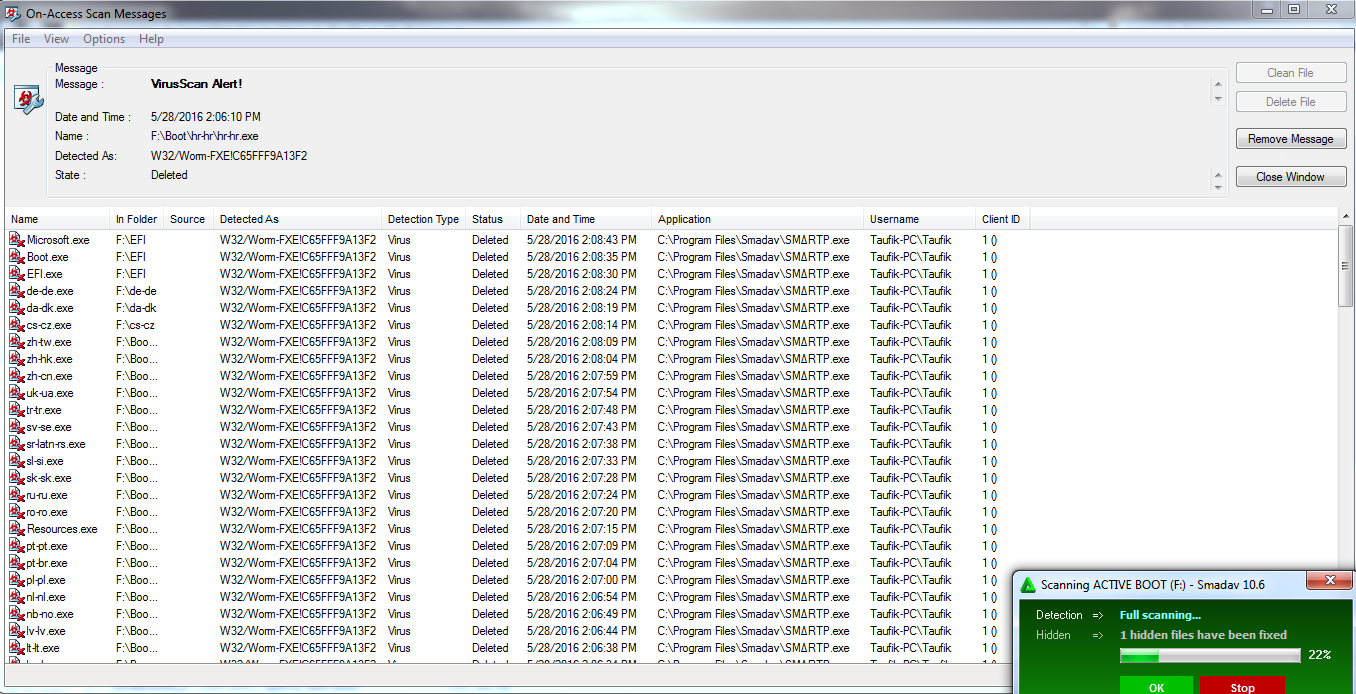Click the virus icon beside sv-se.exe
Screen dimensions: 1356x694
16,427
